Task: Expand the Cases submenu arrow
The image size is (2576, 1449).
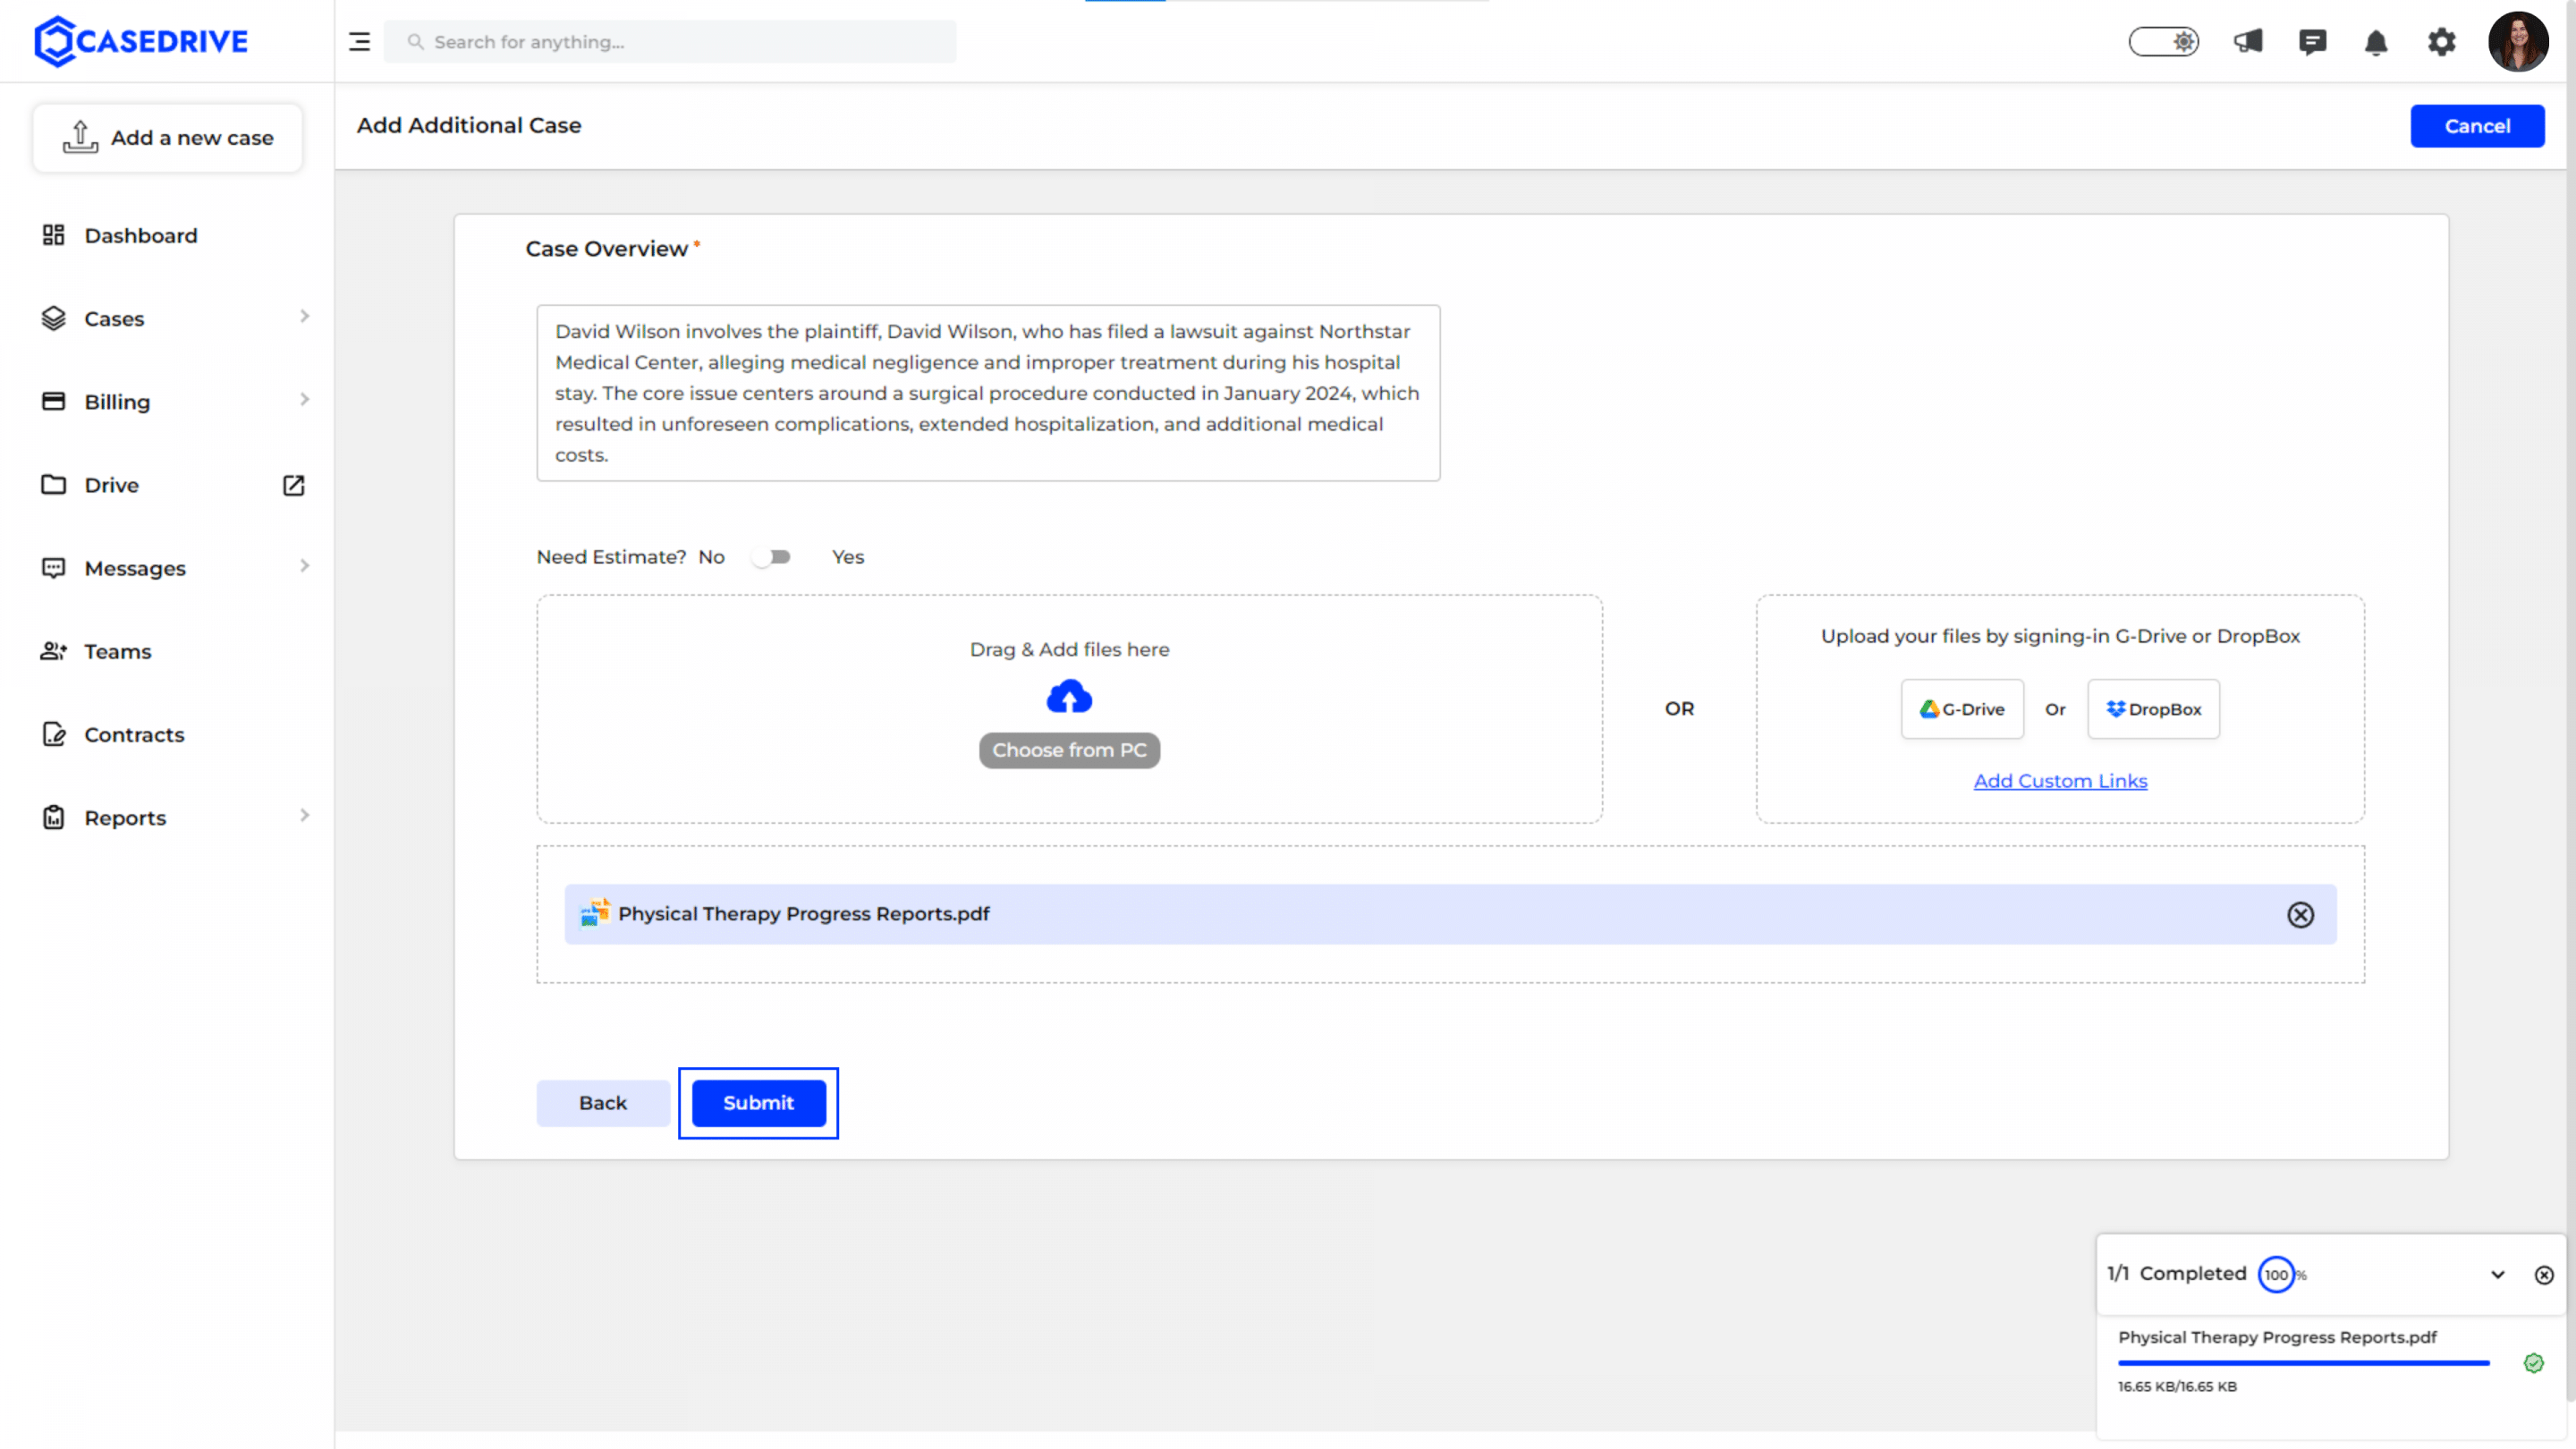Action: coord(304,316)
